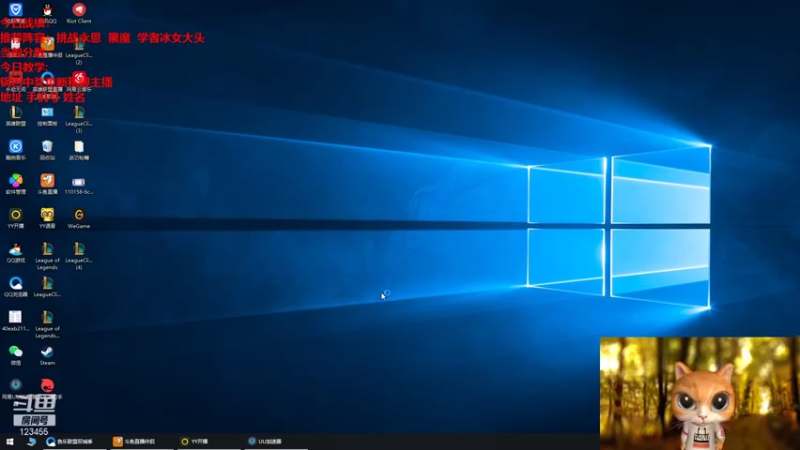This screenshot has height=450, width=800.
Task: Click the cat avatar webcam overlay
Action: tap(699, 393)
